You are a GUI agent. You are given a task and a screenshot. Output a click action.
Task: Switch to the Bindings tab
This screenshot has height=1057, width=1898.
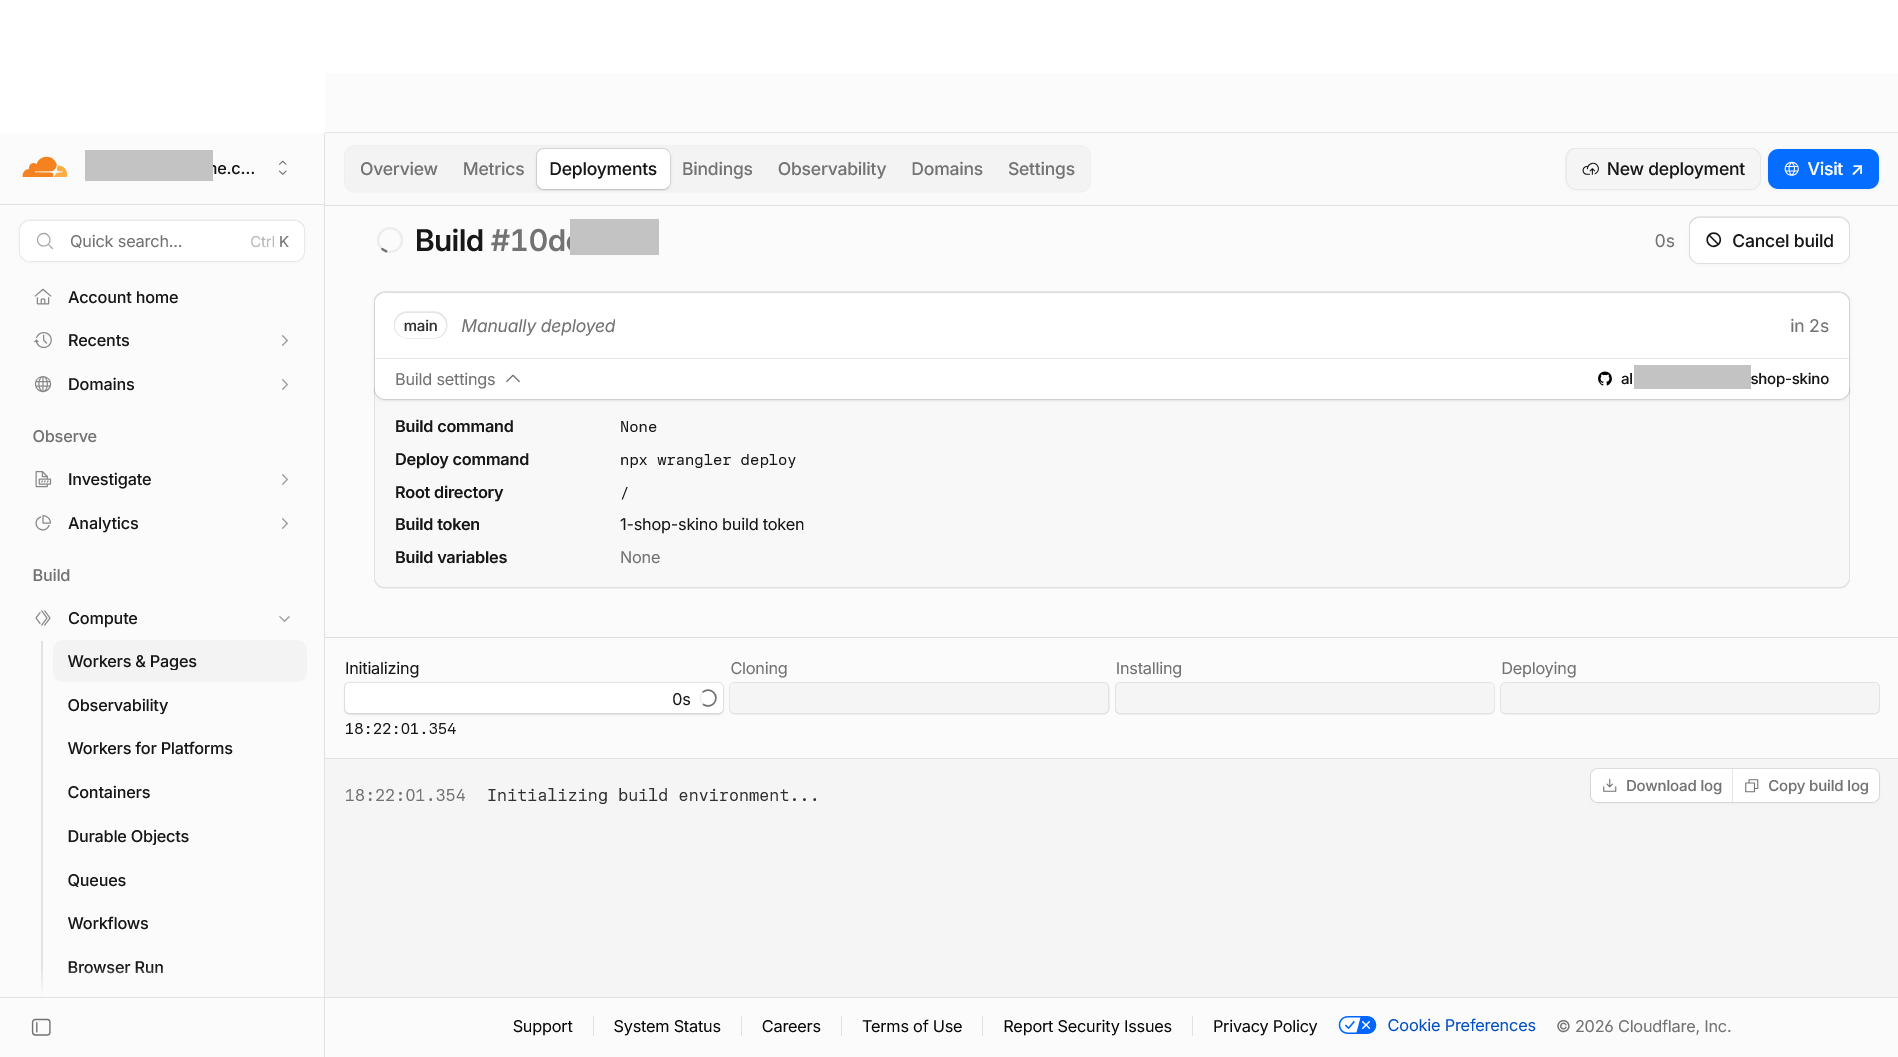pyautogui.click(x=717, y=169)
